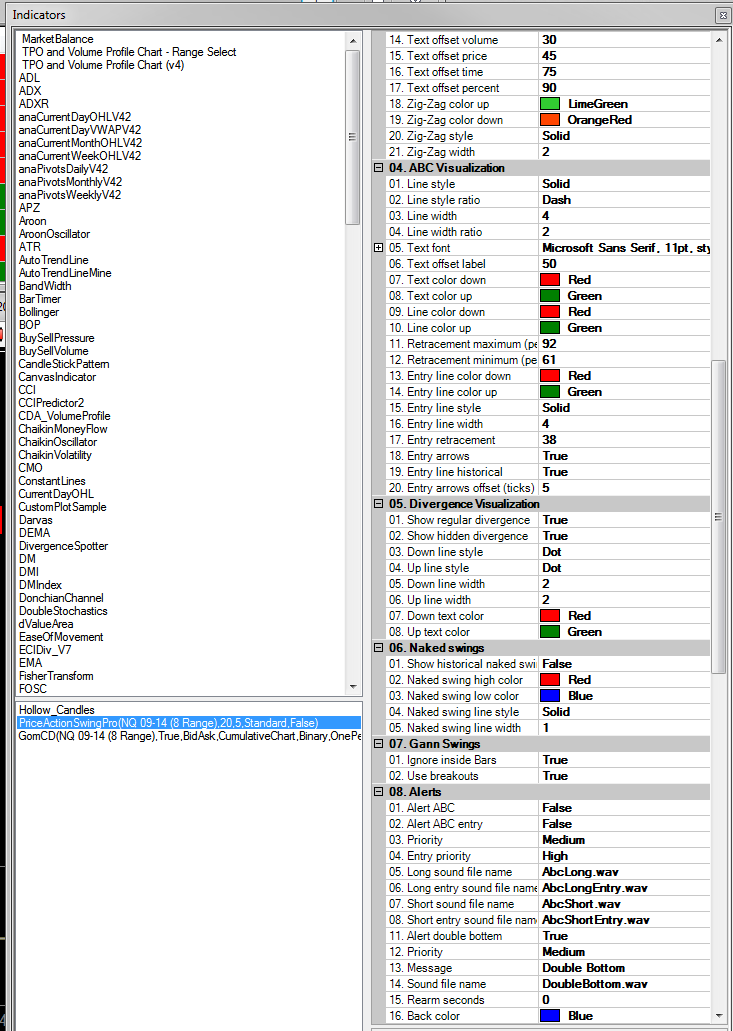Image resolution: width=733 pixels, height=1031 pixels.
Task: Select MarketBalance in the indicator list
Action: point(57,39)
